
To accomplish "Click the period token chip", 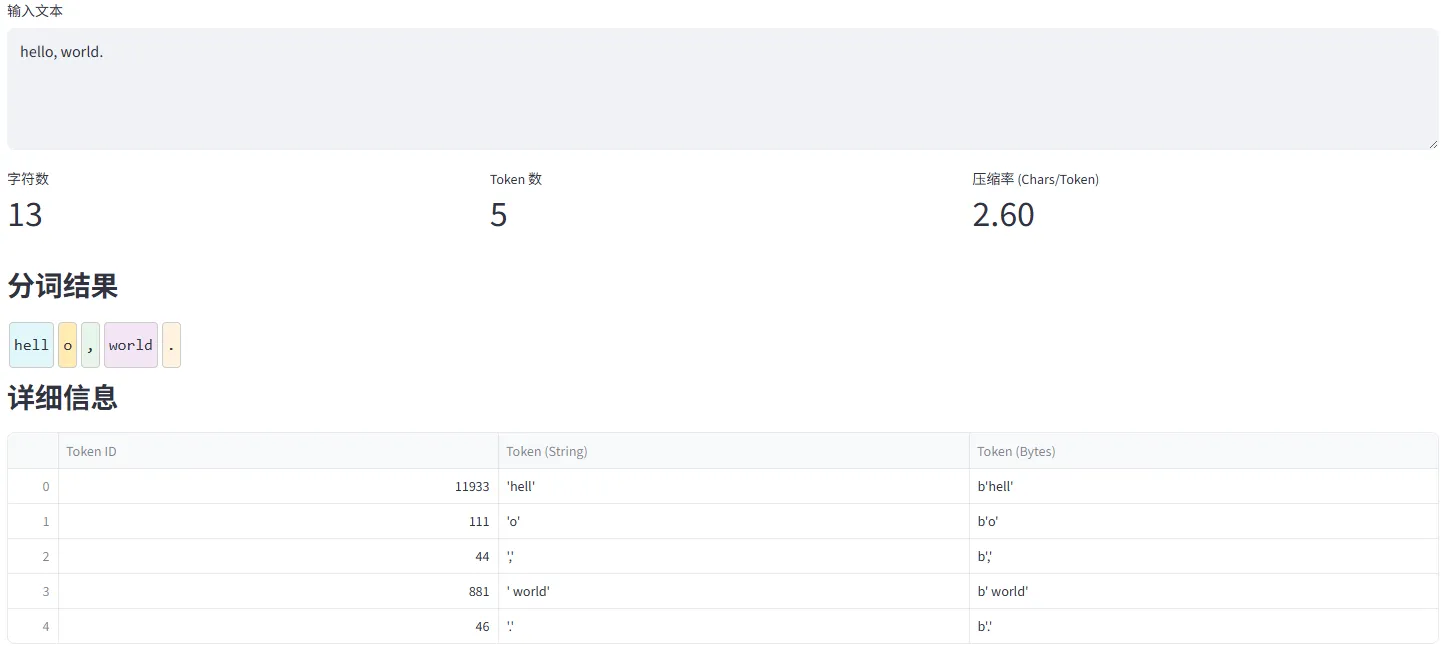I will (171, 345).
